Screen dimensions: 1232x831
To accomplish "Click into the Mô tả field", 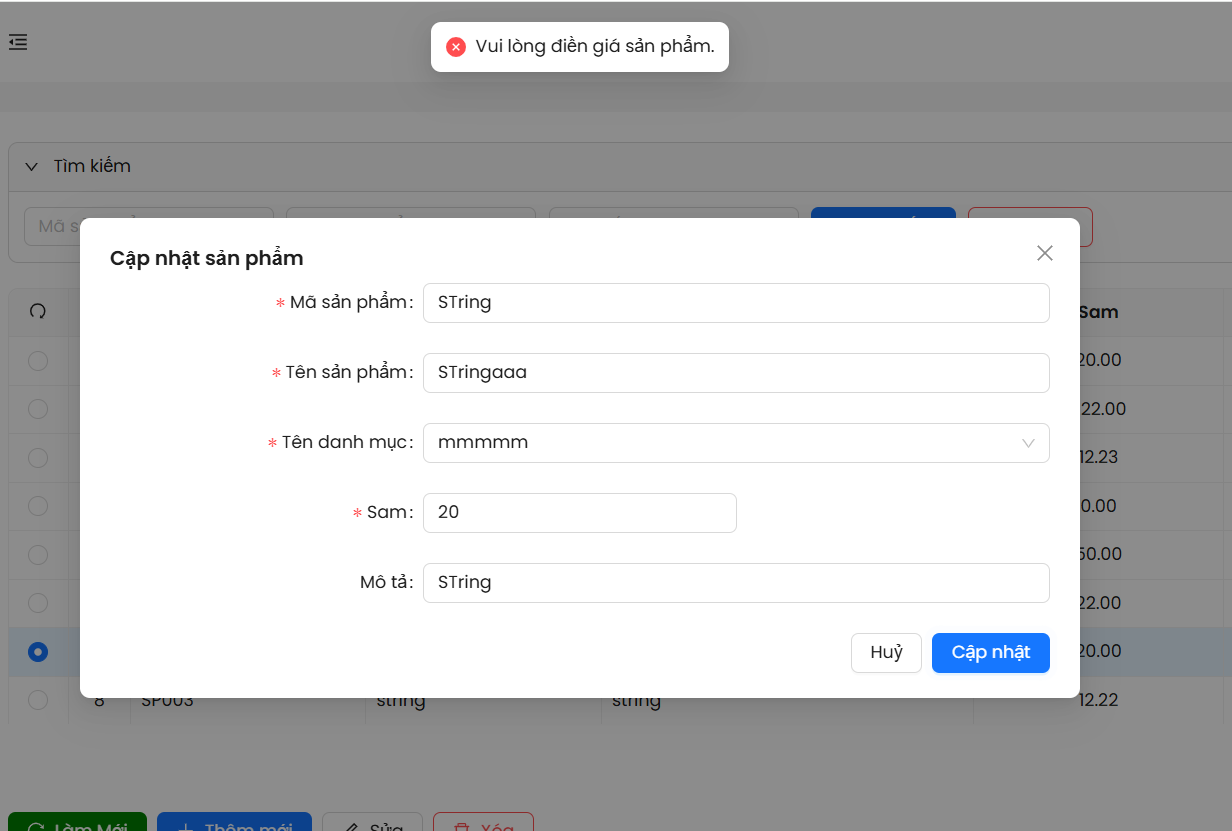I will [736, 583].
